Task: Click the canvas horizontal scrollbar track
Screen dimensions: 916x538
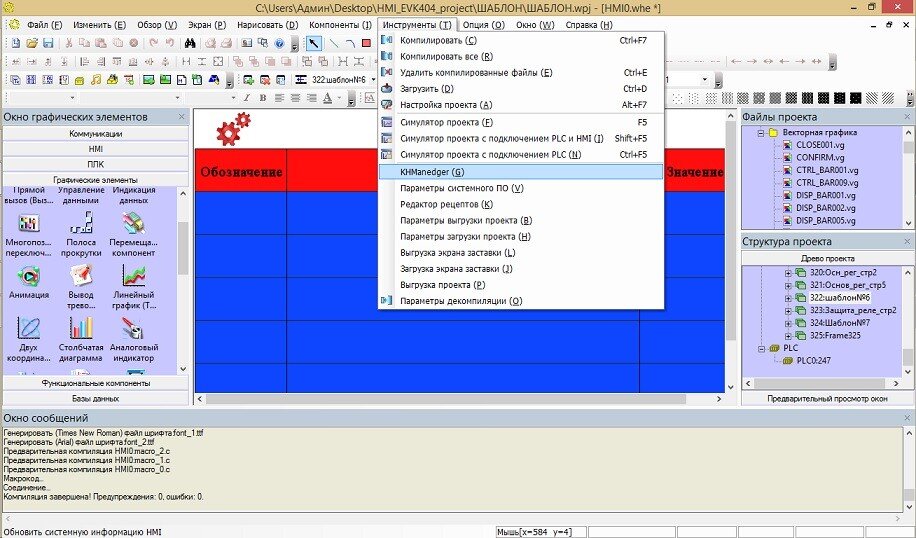Action: [459, 399]
